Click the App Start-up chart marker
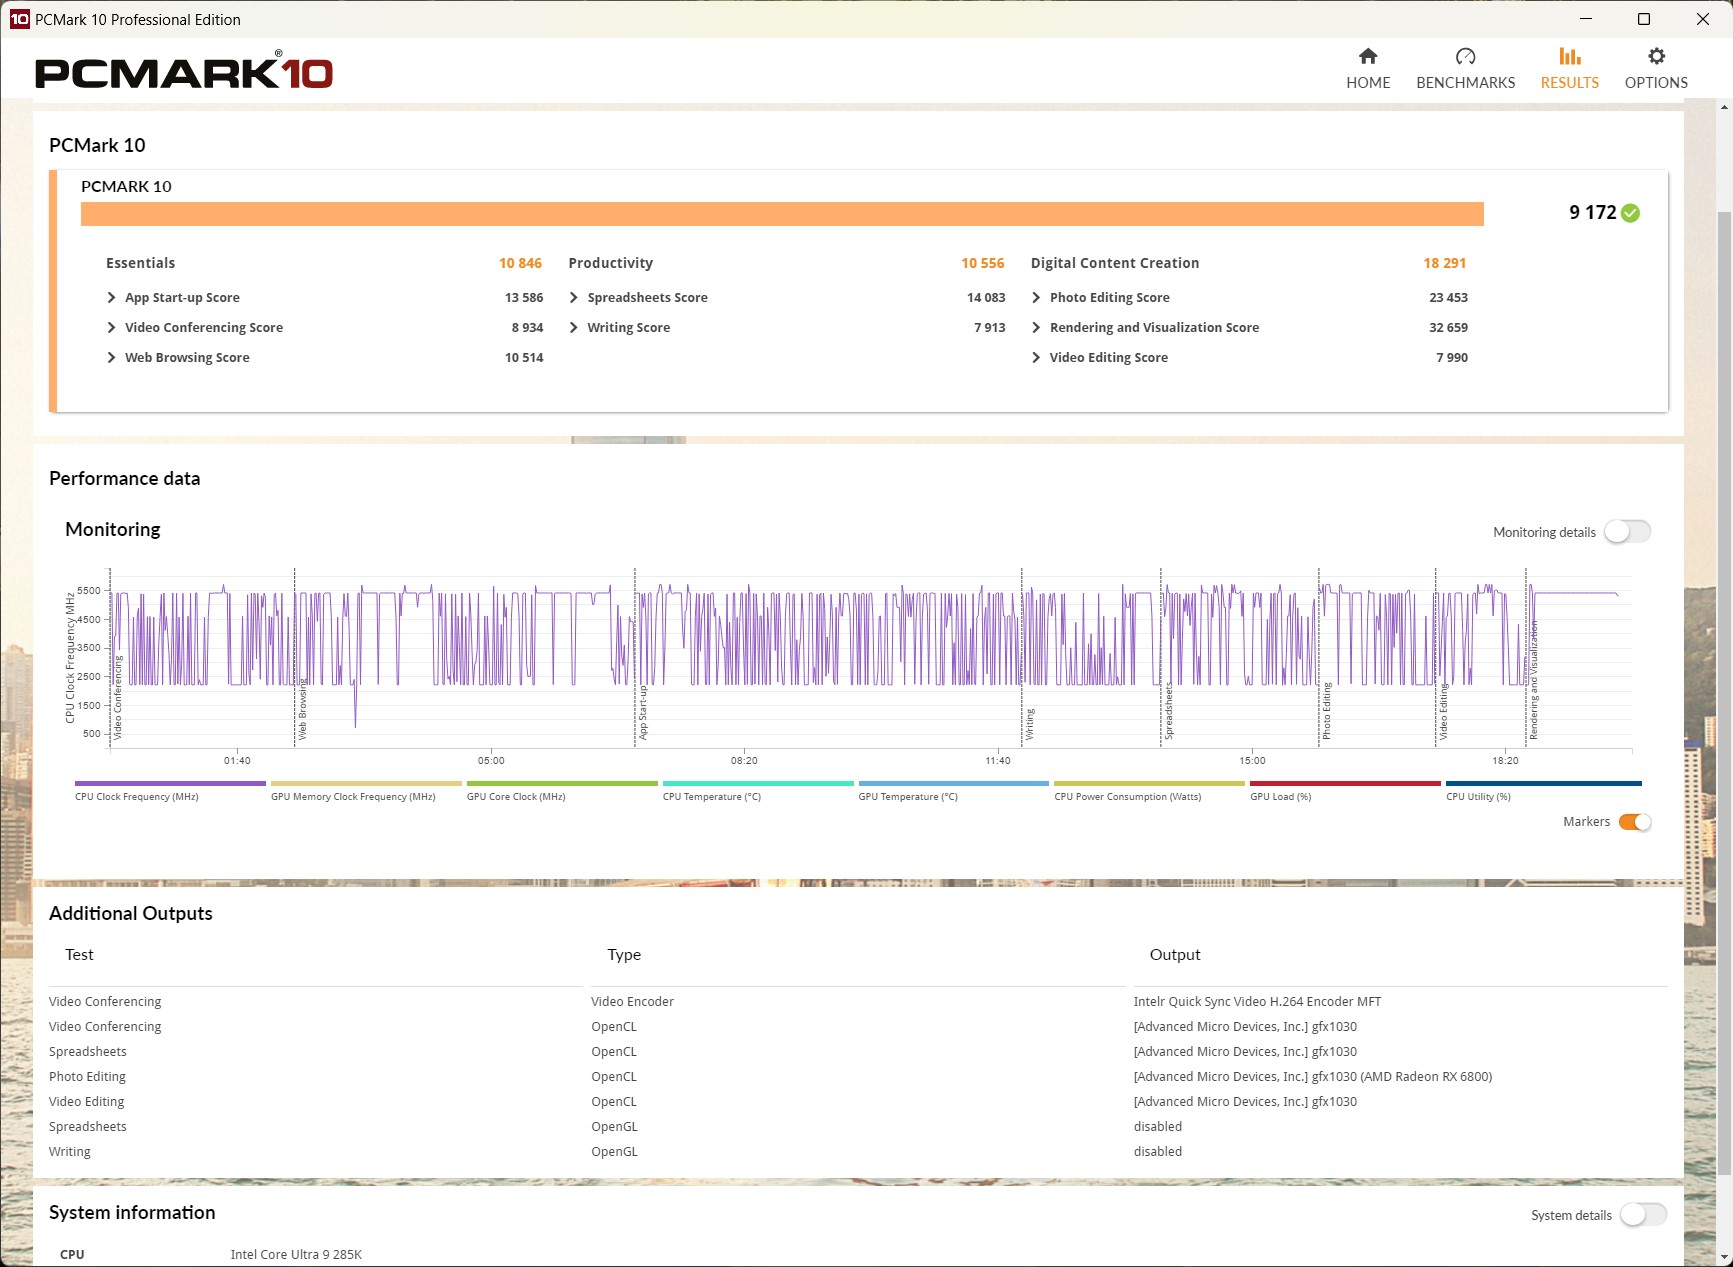This screenshot has height=1267, width=1733. 643,713
